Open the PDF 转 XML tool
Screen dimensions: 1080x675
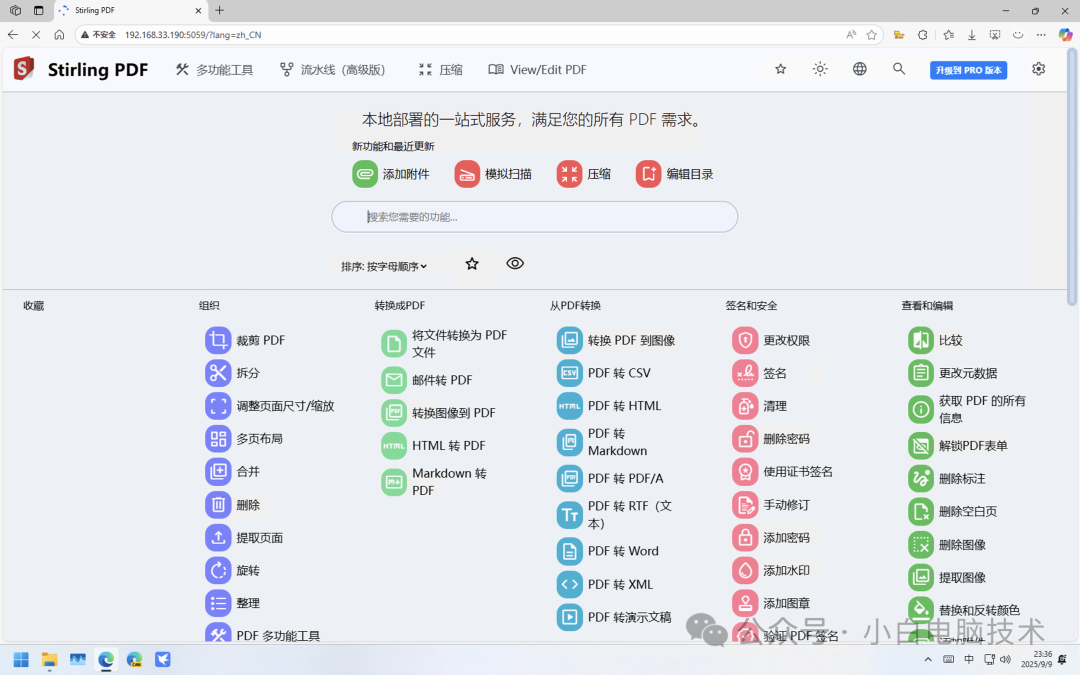click(605, 584)
